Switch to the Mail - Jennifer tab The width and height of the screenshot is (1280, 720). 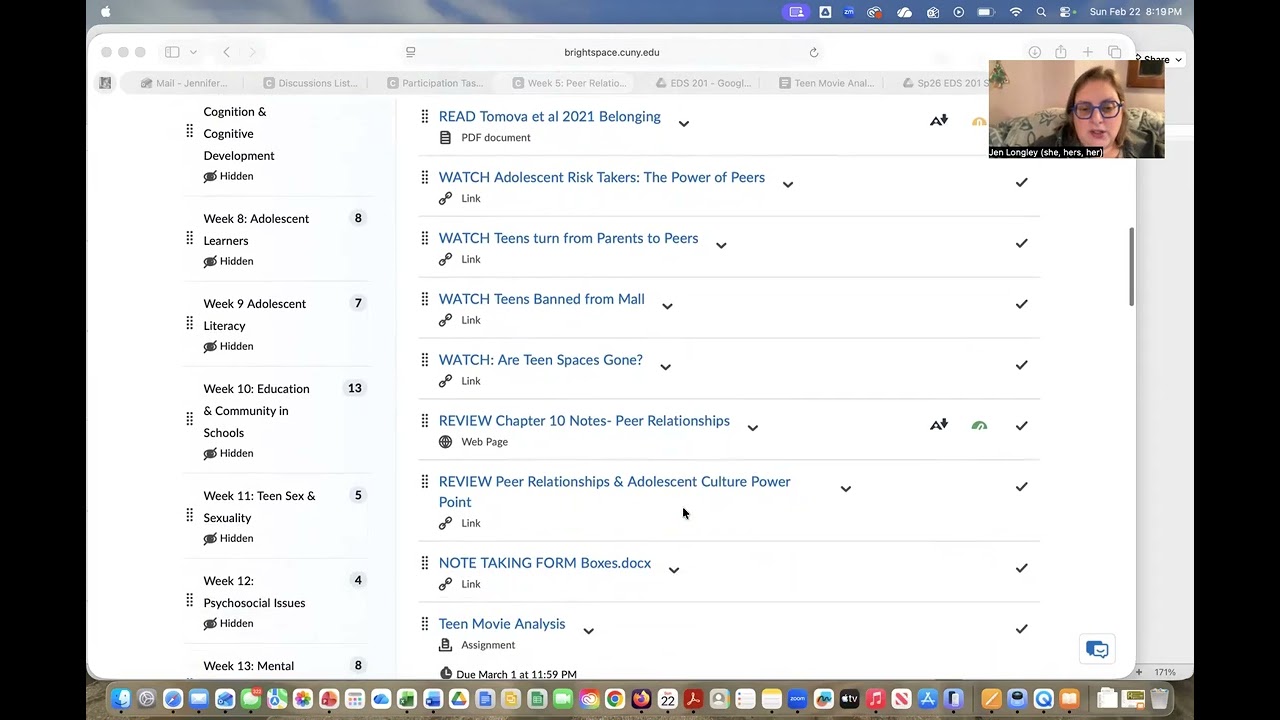click(184, 83)
